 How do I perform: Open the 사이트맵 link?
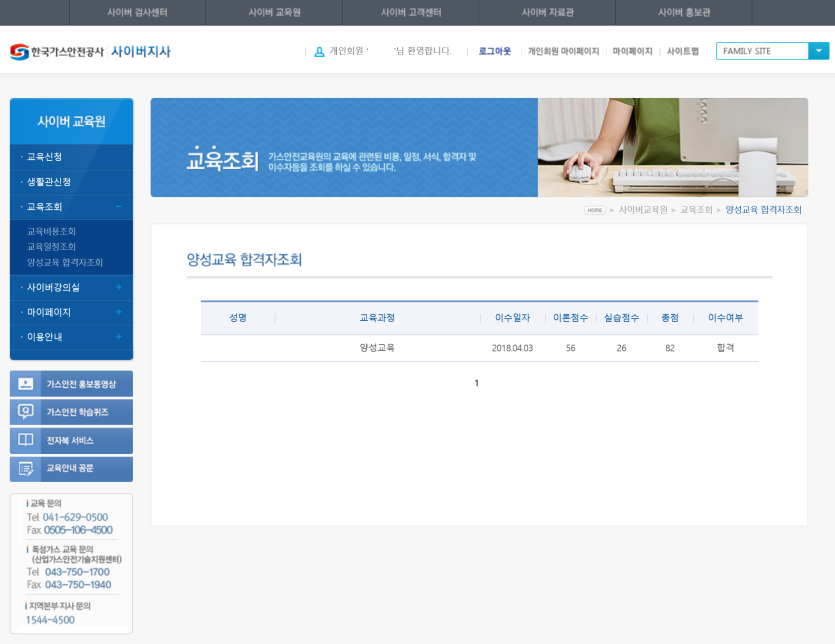pos(683,51)
